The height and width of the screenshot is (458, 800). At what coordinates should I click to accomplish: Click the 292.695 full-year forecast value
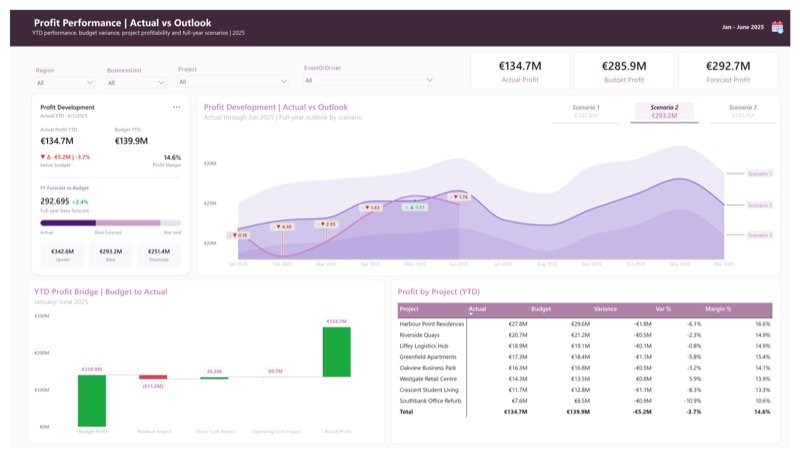click(55, 201)
